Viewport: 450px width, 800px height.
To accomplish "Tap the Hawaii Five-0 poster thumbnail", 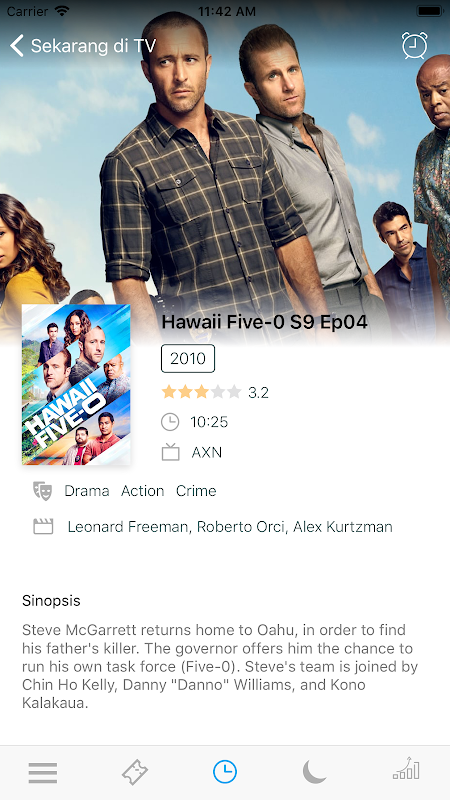I will (76, 384).
